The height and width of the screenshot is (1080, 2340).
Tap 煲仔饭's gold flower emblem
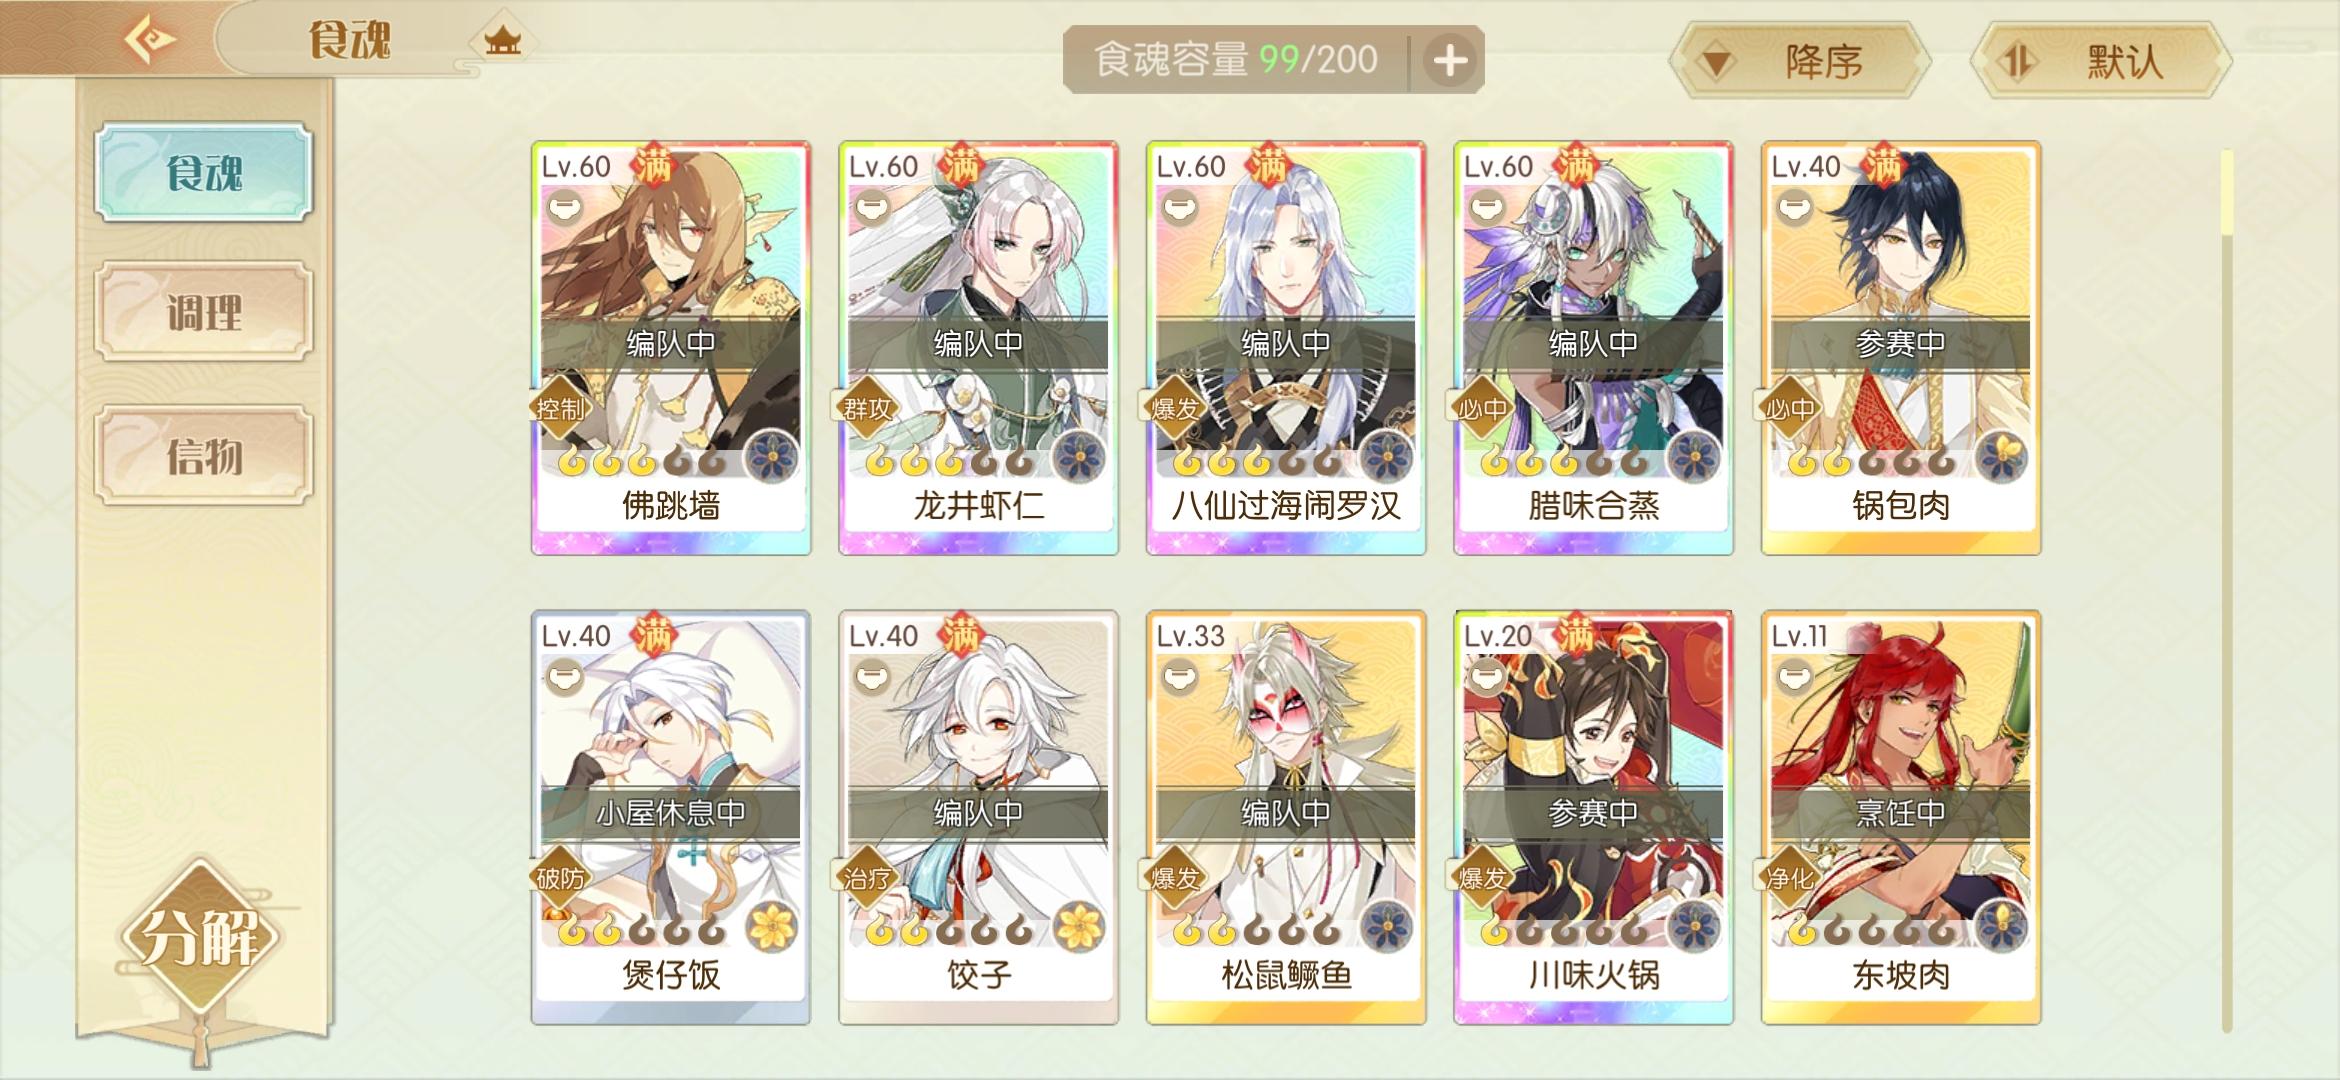pos(772,927)
